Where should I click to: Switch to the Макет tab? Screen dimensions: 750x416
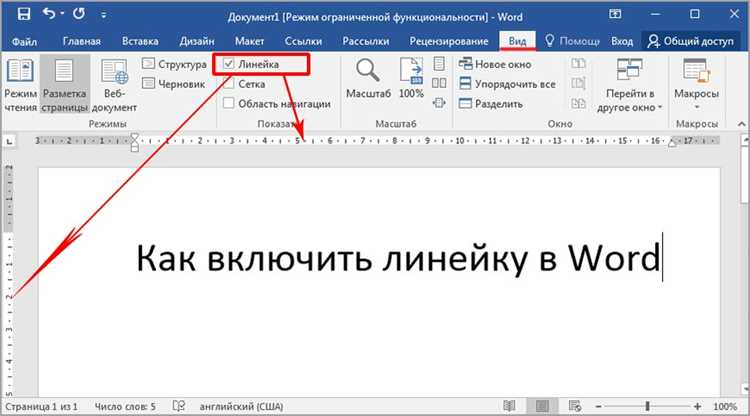[249, 41]
